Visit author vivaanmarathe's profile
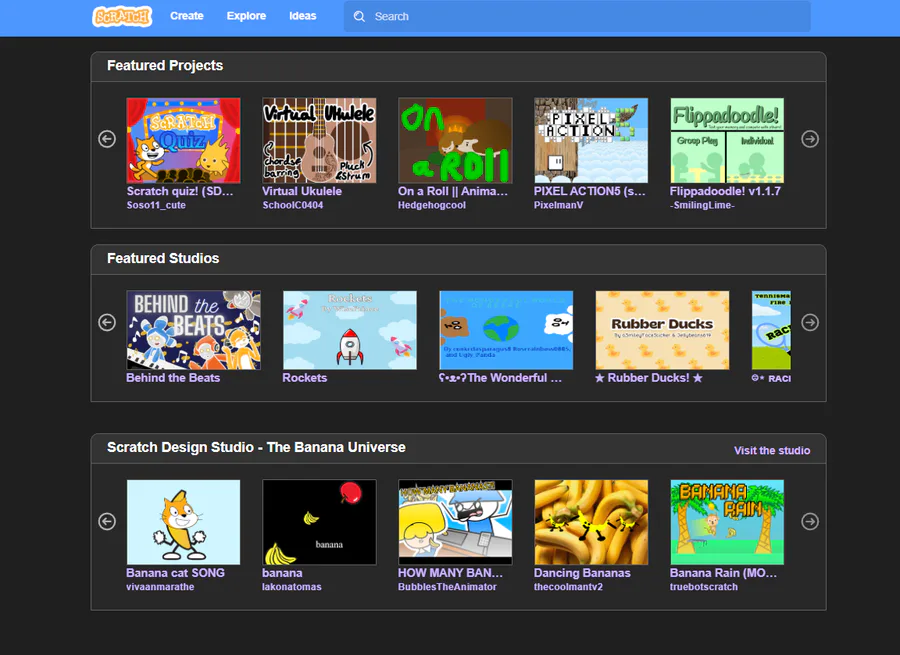 tap(160, 587)
